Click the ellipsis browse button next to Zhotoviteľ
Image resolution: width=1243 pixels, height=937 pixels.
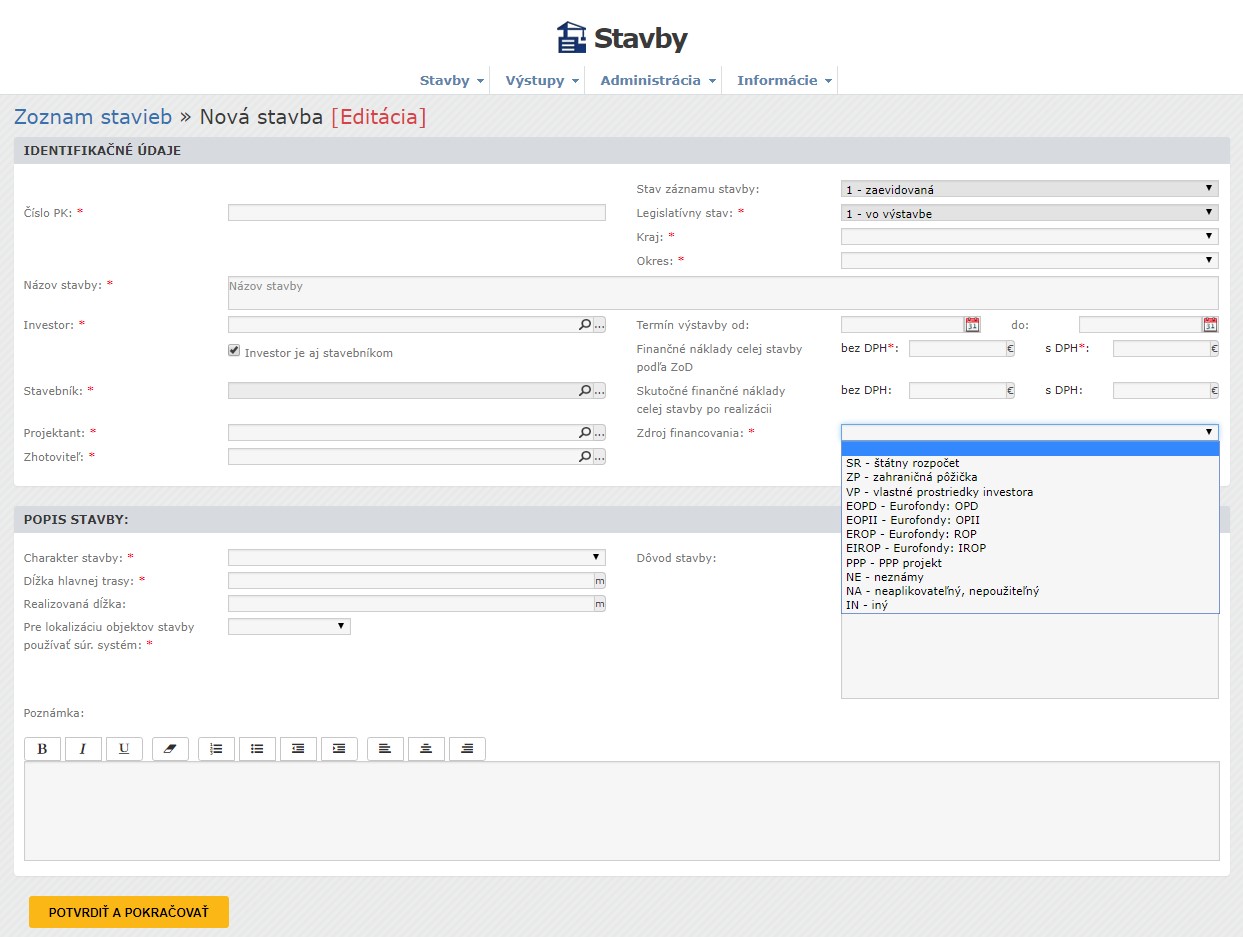(599, 457)
